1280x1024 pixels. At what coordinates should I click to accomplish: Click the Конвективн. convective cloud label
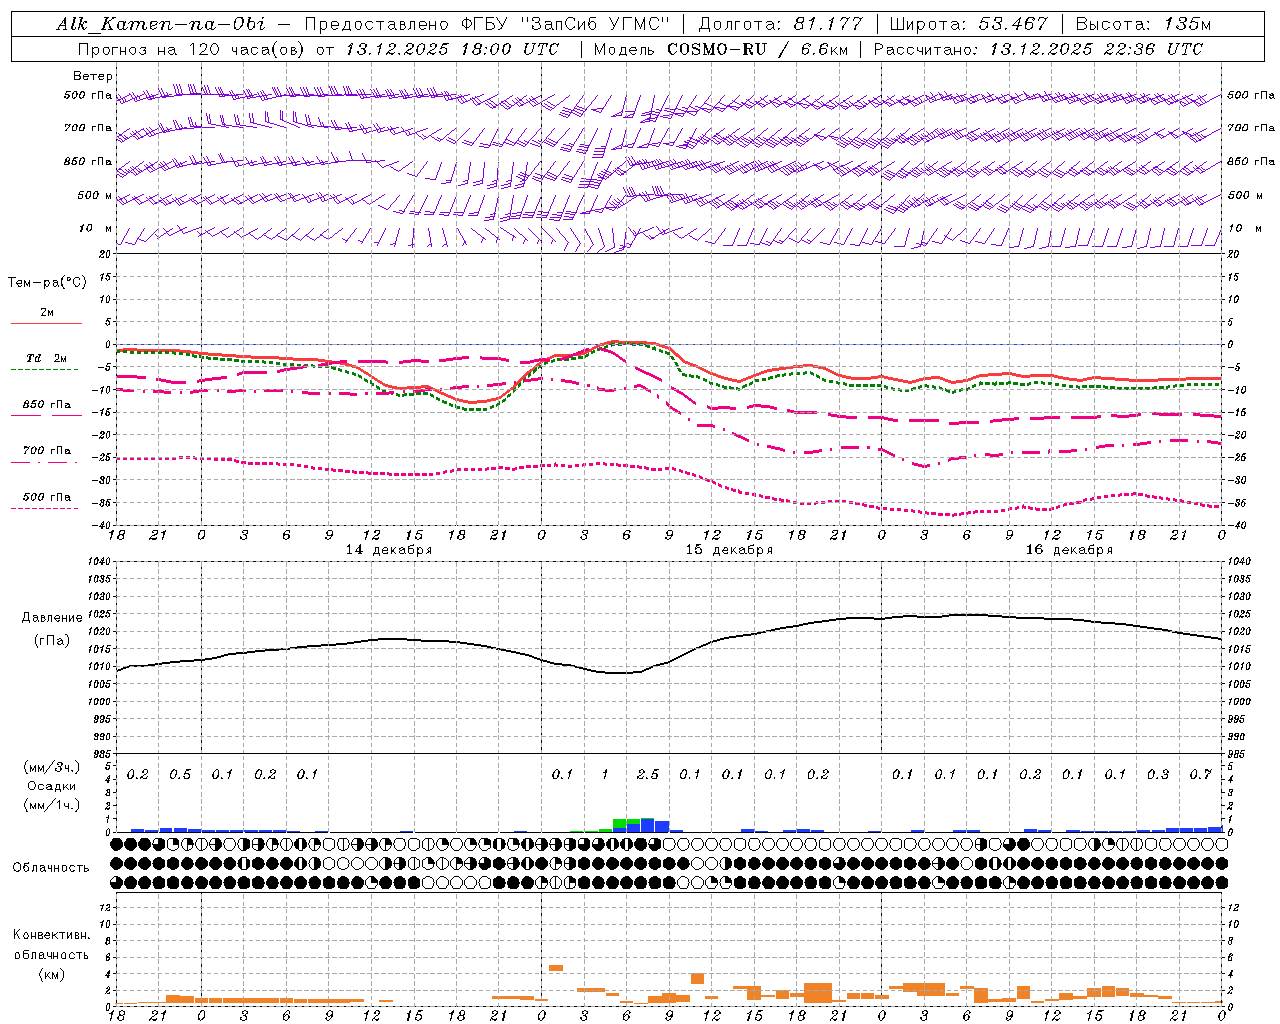51,935
